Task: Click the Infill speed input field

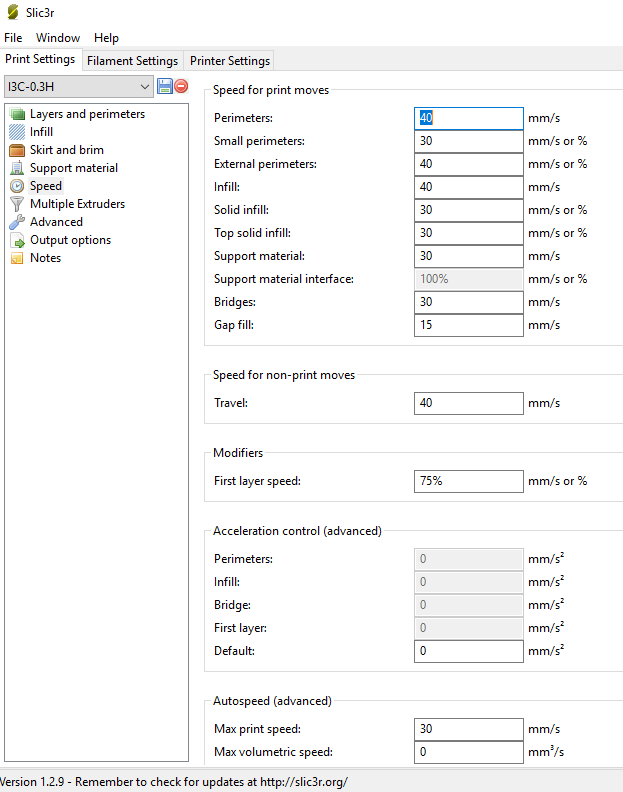Action: click(x=469, y=187)
